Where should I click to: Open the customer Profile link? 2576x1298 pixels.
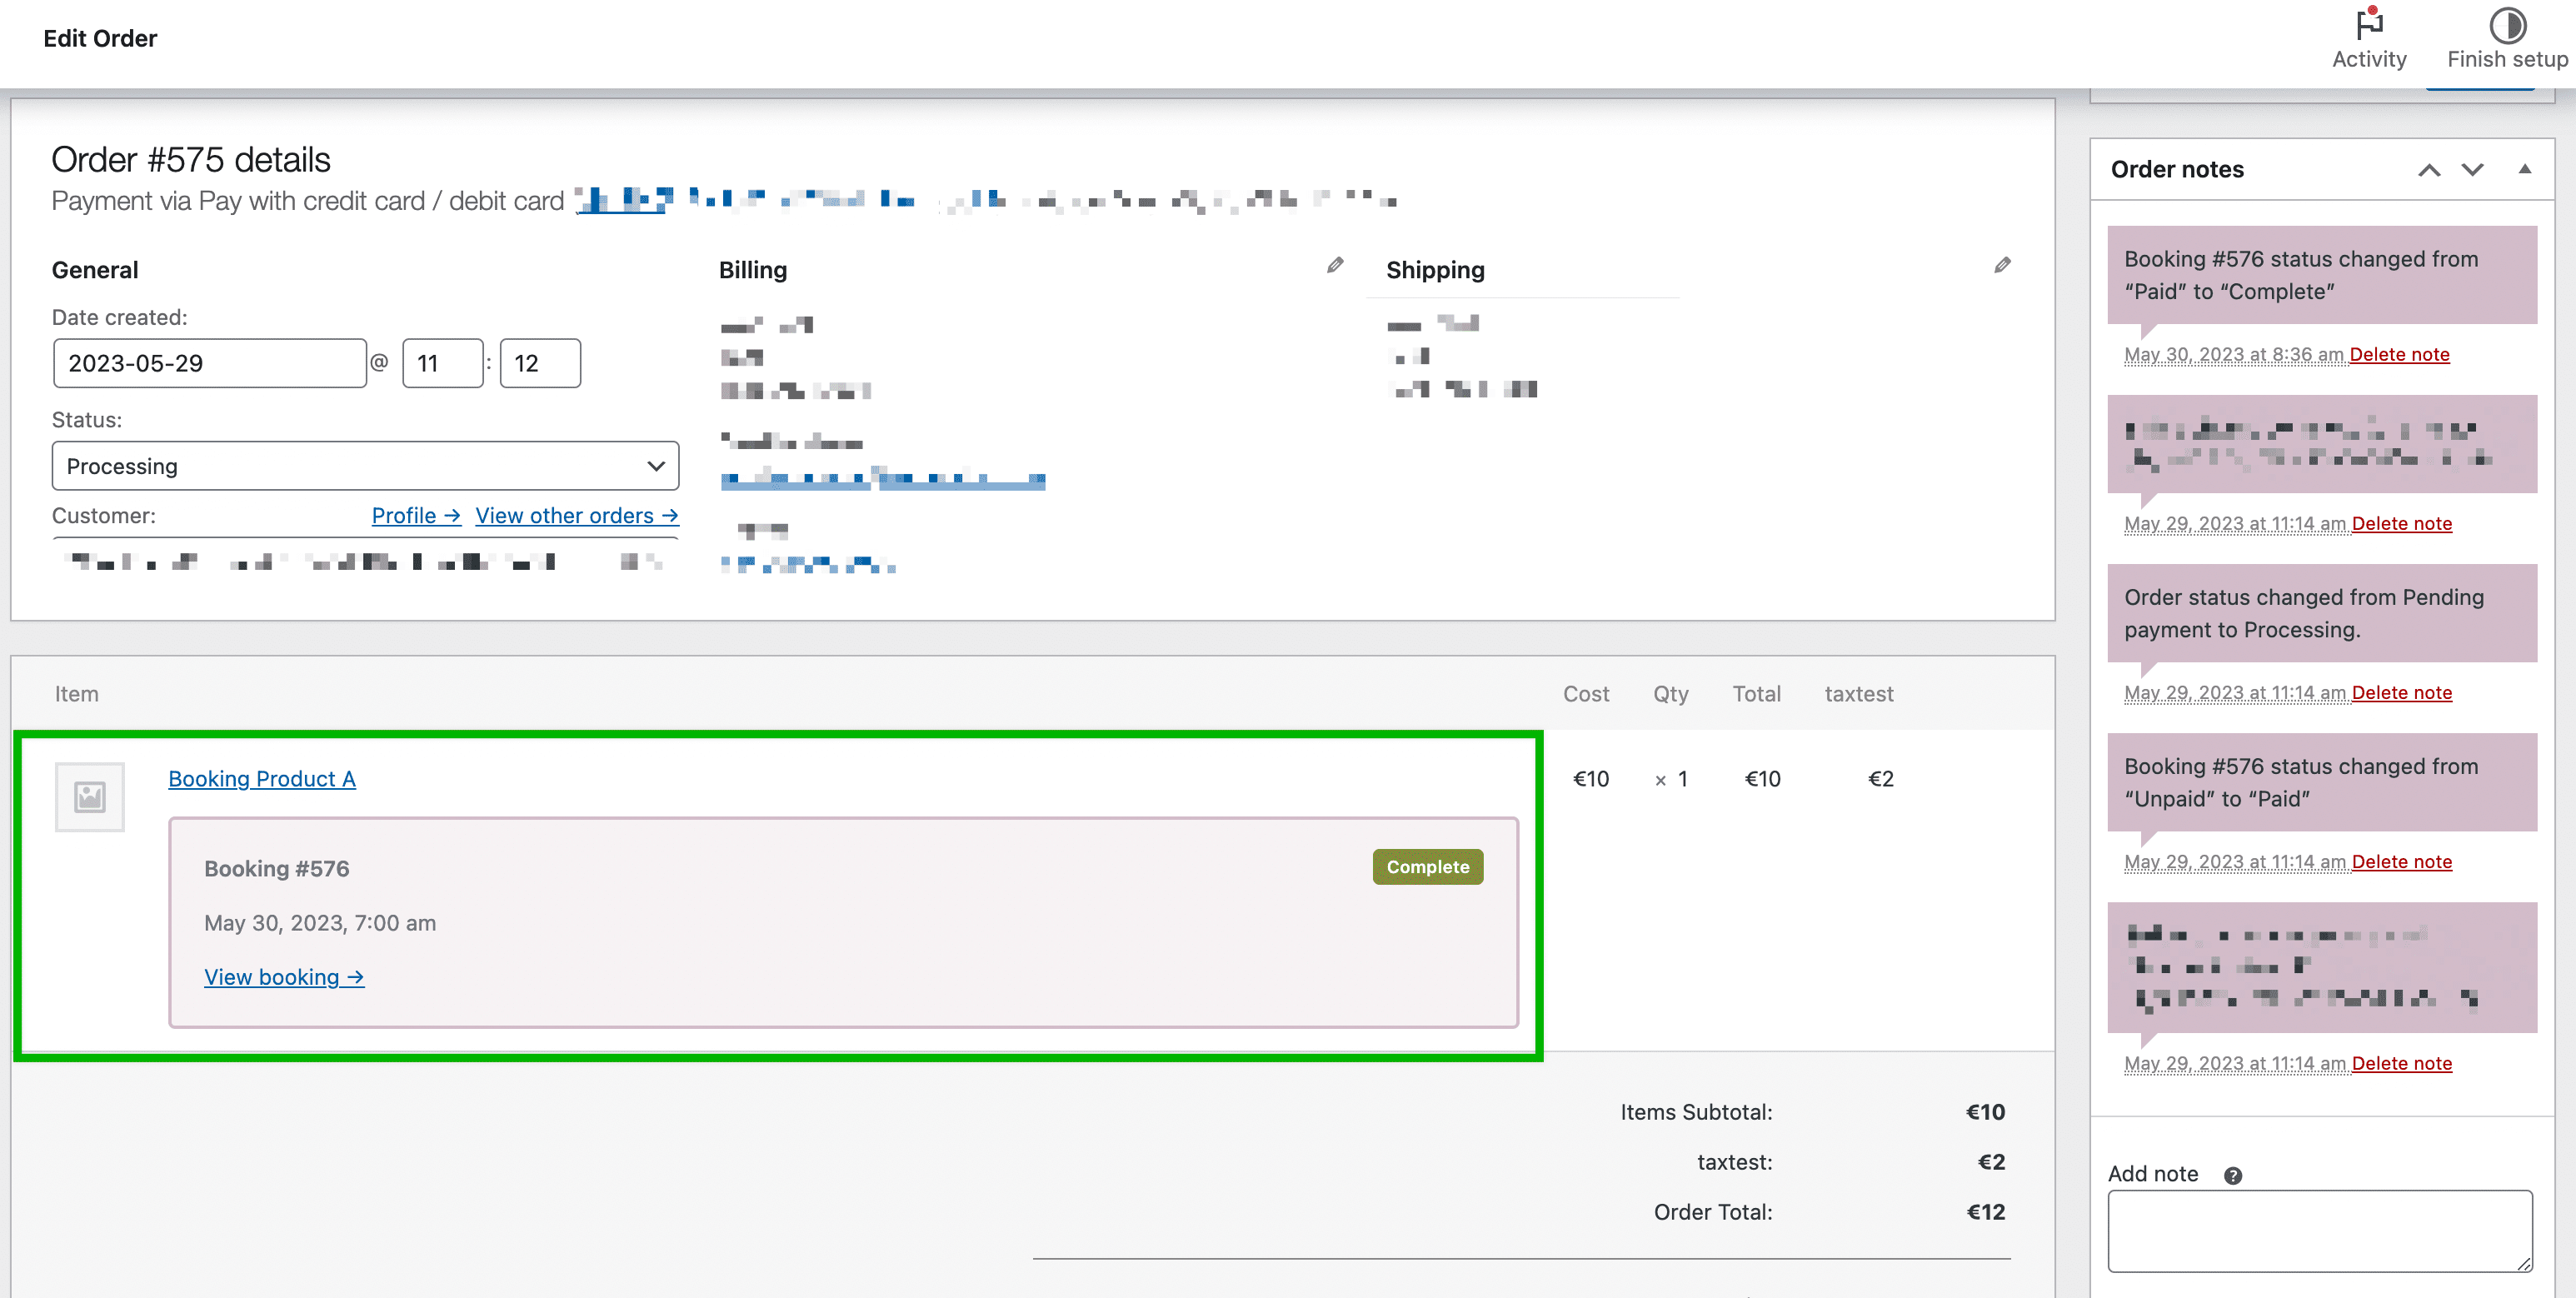pyautogui.click(x=415, y=515)
